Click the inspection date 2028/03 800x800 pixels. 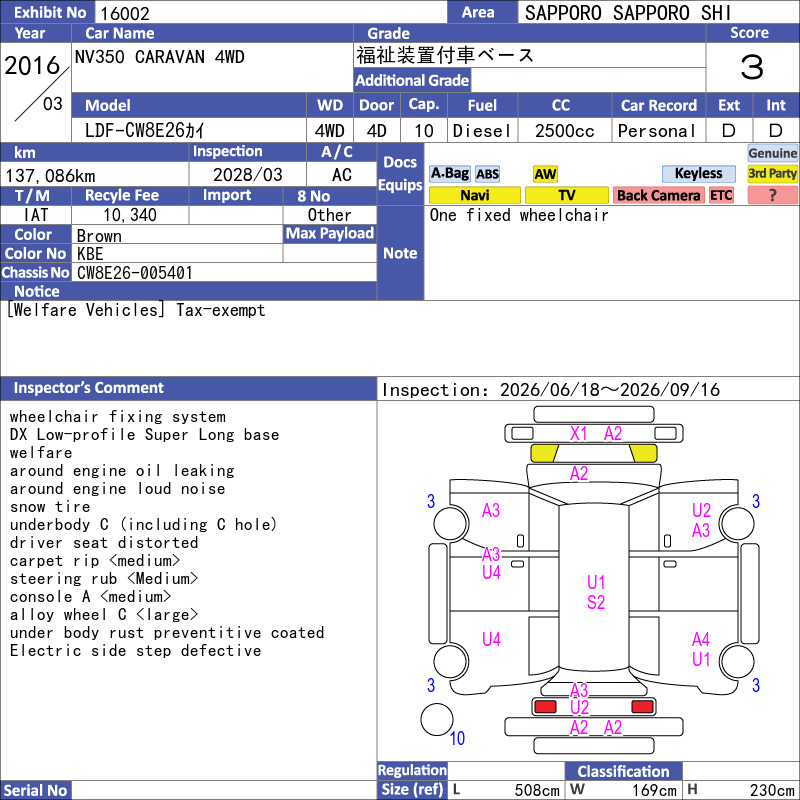tap(247, 175)
